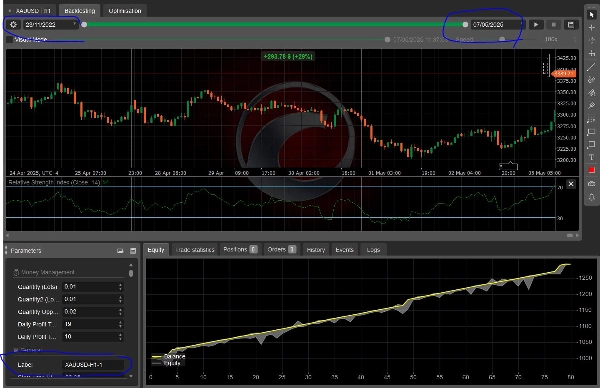Open backtesting settings gear icon

point(13,24)
